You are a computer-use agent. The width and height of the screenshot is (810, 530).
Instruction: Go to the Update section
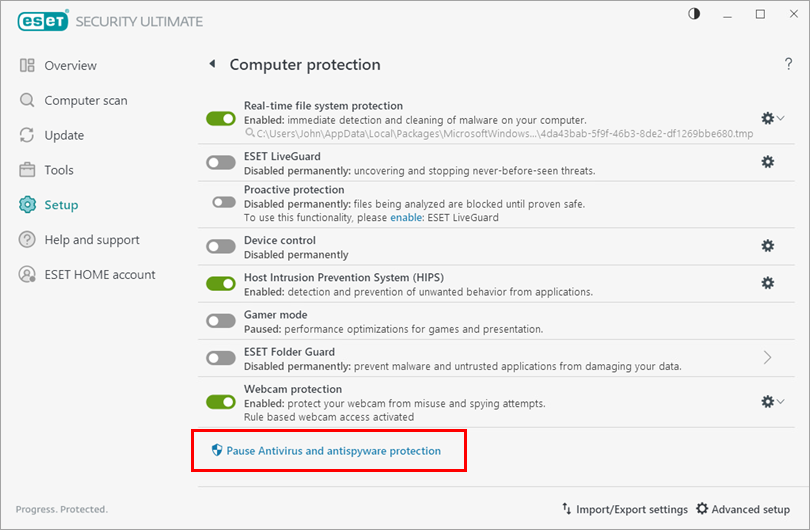click(x=64, y=135)
